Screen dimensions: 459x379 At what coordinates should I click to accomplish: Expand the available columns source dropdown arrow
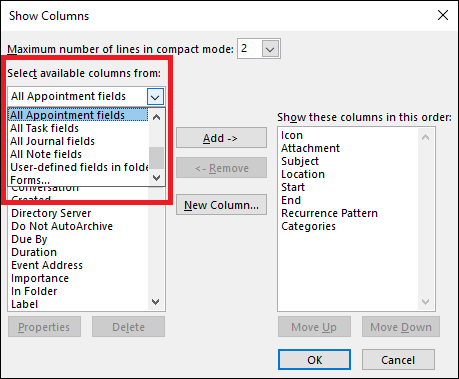(155, 97)
